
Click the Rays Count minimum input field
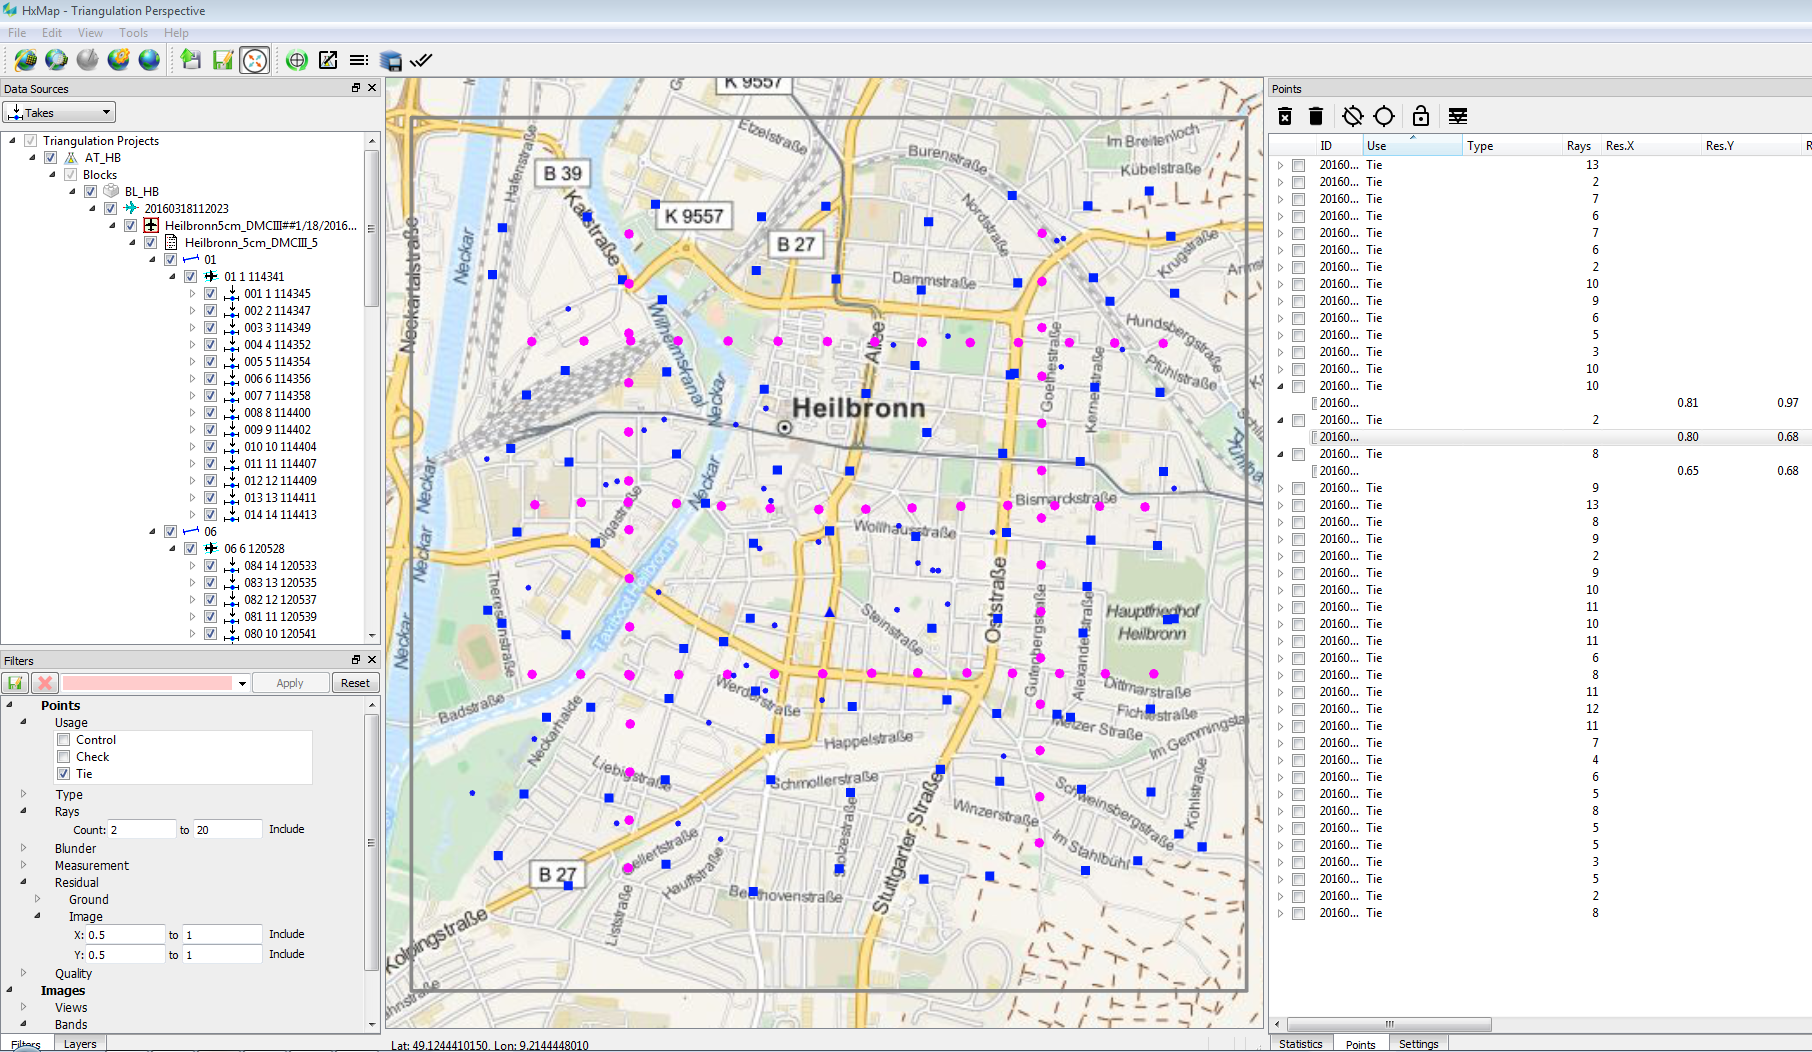[141, 830]
